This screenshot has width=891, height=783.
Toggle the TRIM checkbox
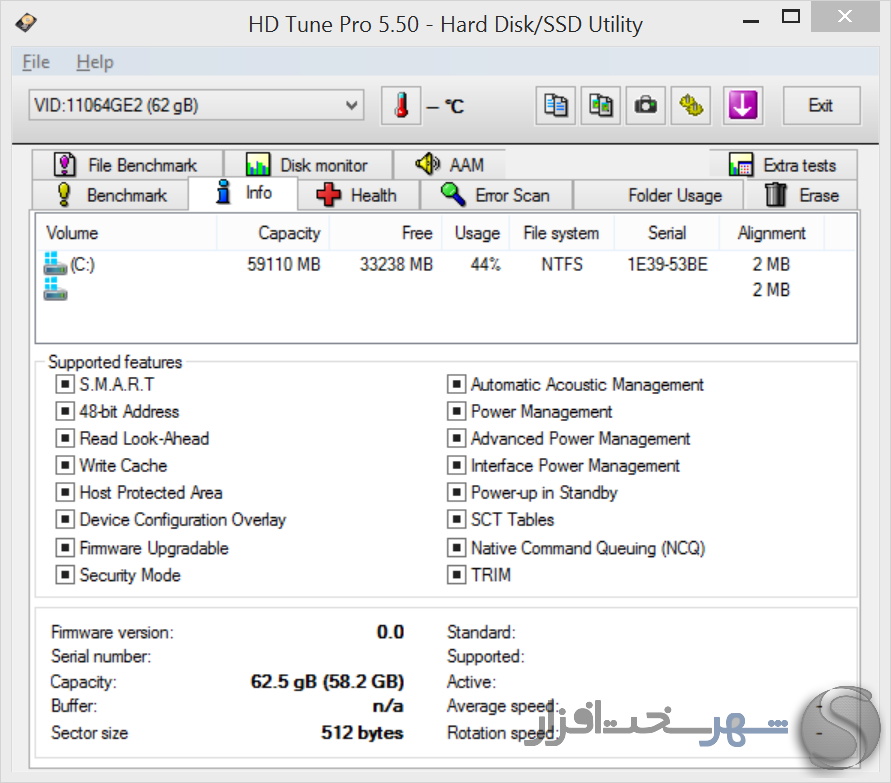pos(456,574)
